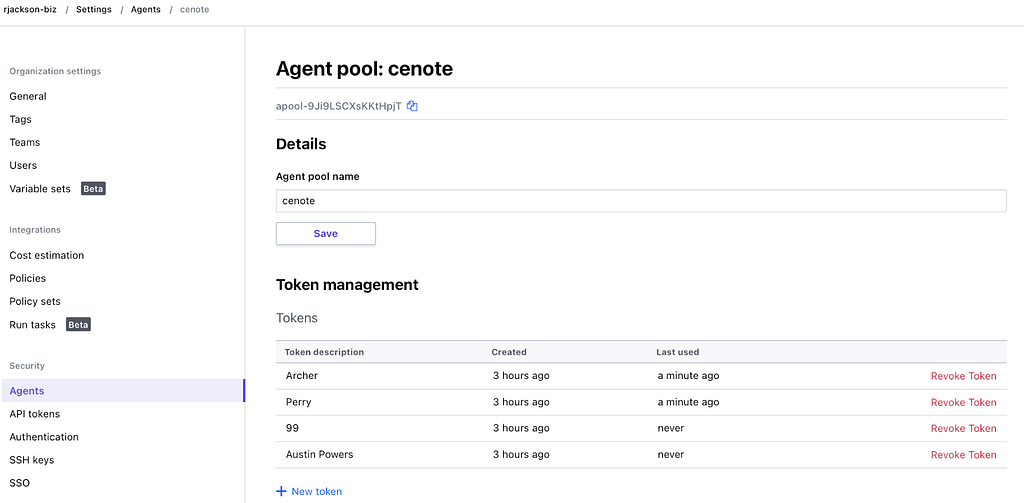This screenshot has height=503, width=1024.
Task: Click the Perry token description
Action: click(x=298, y=402)
